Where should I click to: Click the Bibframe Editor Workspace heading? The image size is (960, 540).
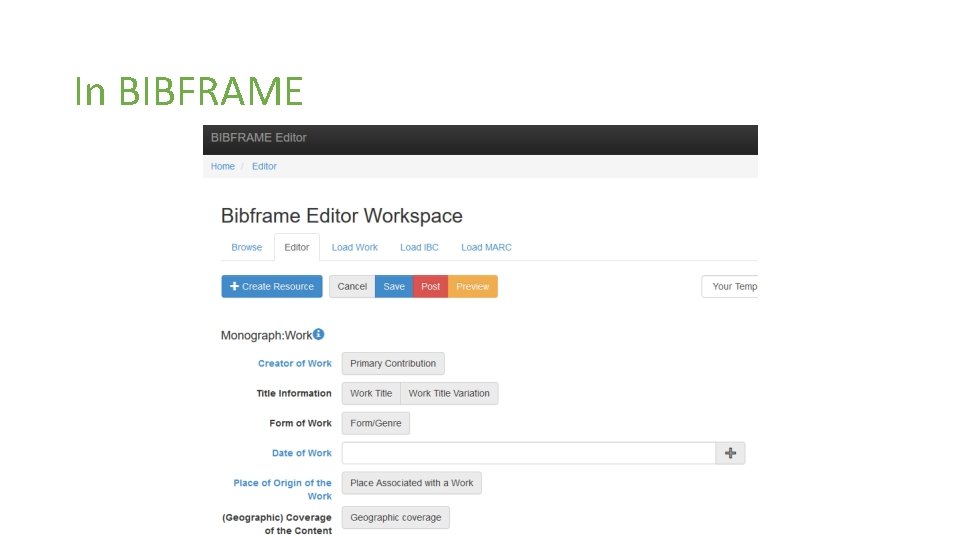342,216
